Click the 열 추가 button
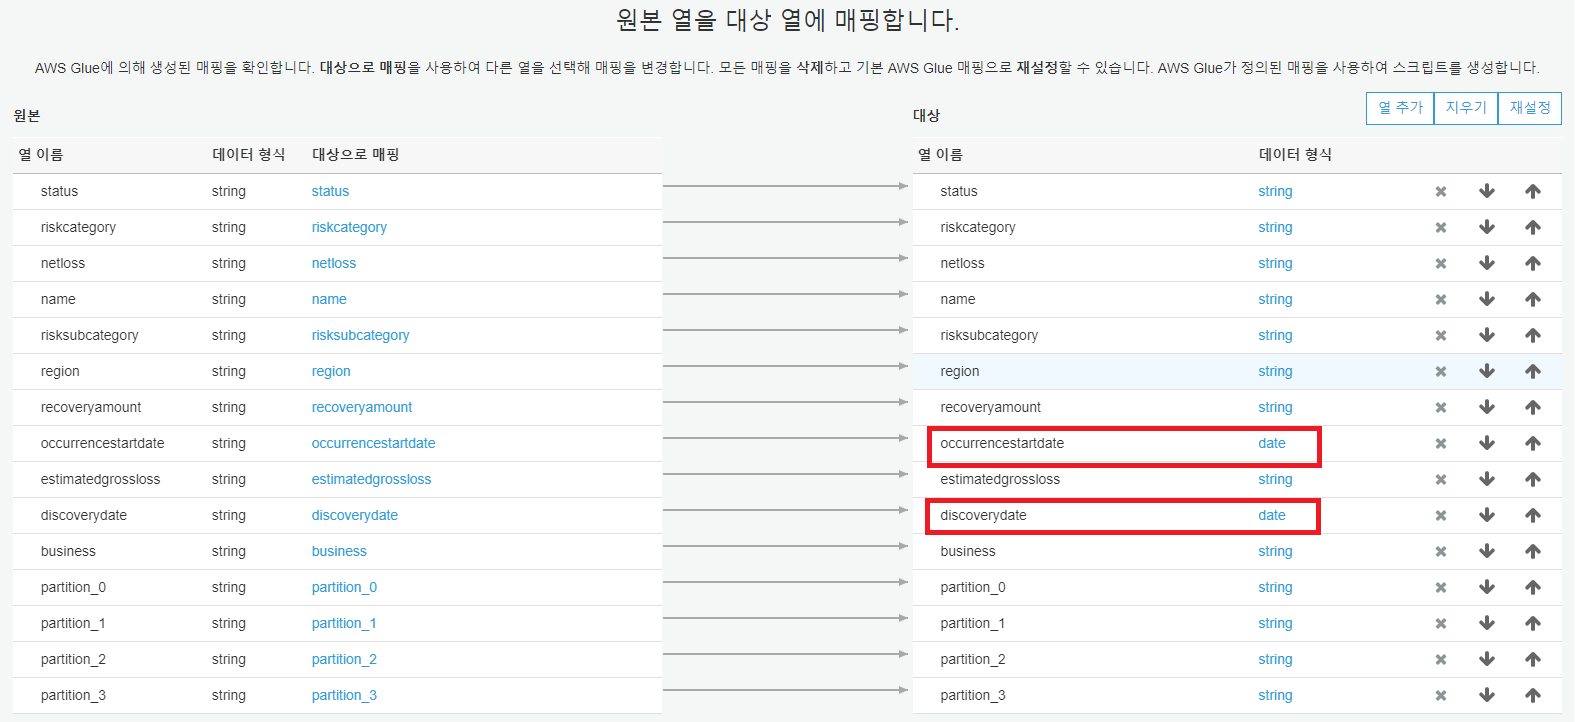This screenshot has height=722, width=1575. coord(1399,108)
